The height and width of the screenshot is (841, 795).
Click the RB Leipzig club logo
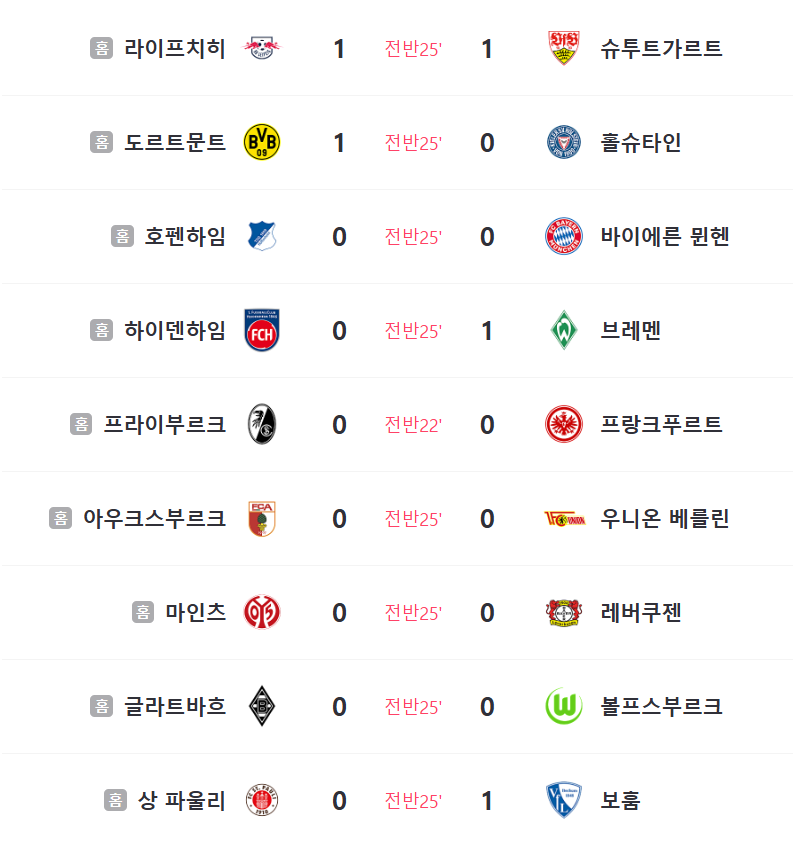[262, 48]
